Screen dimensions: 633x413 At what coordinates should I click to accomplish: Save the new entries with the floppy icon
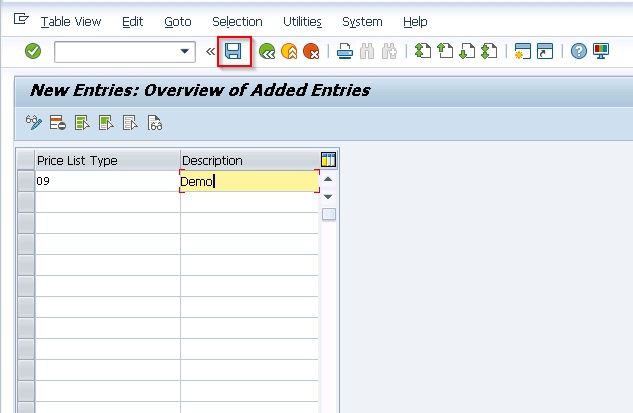pyautogui.click(x=233, y=51)
